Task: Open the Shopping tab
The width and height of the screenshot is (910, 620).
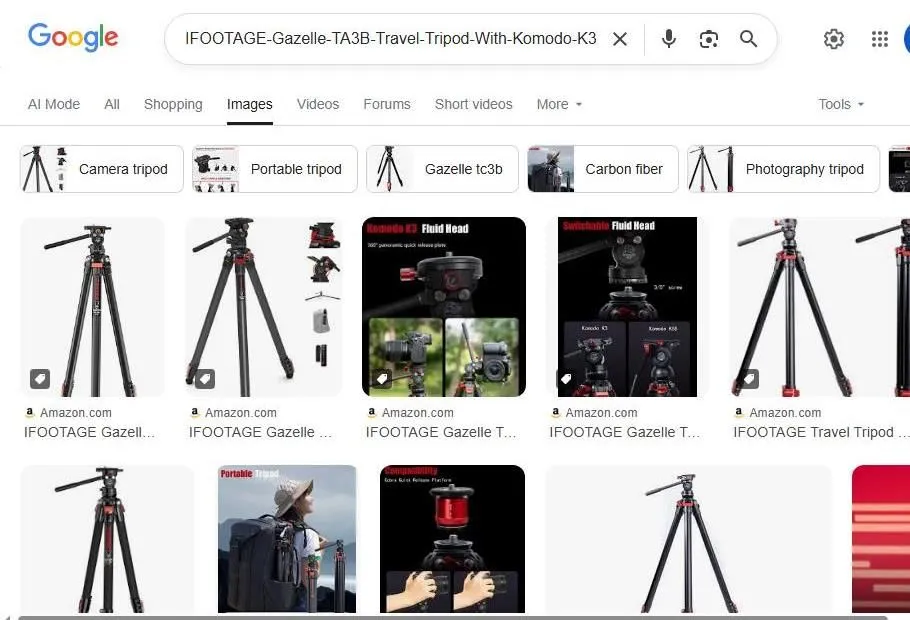Action: [172, 104]
